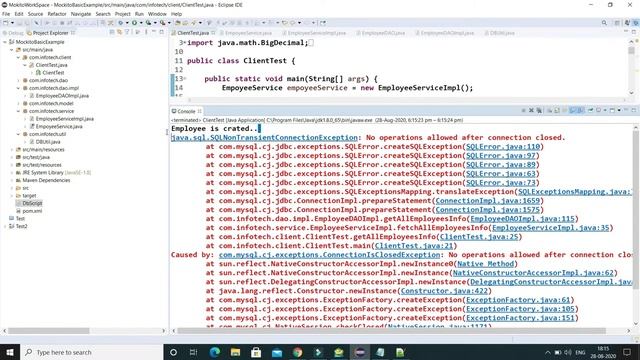
Task: Select ClientTest.java in Project Explorer
Action: (x=51, y=65)
